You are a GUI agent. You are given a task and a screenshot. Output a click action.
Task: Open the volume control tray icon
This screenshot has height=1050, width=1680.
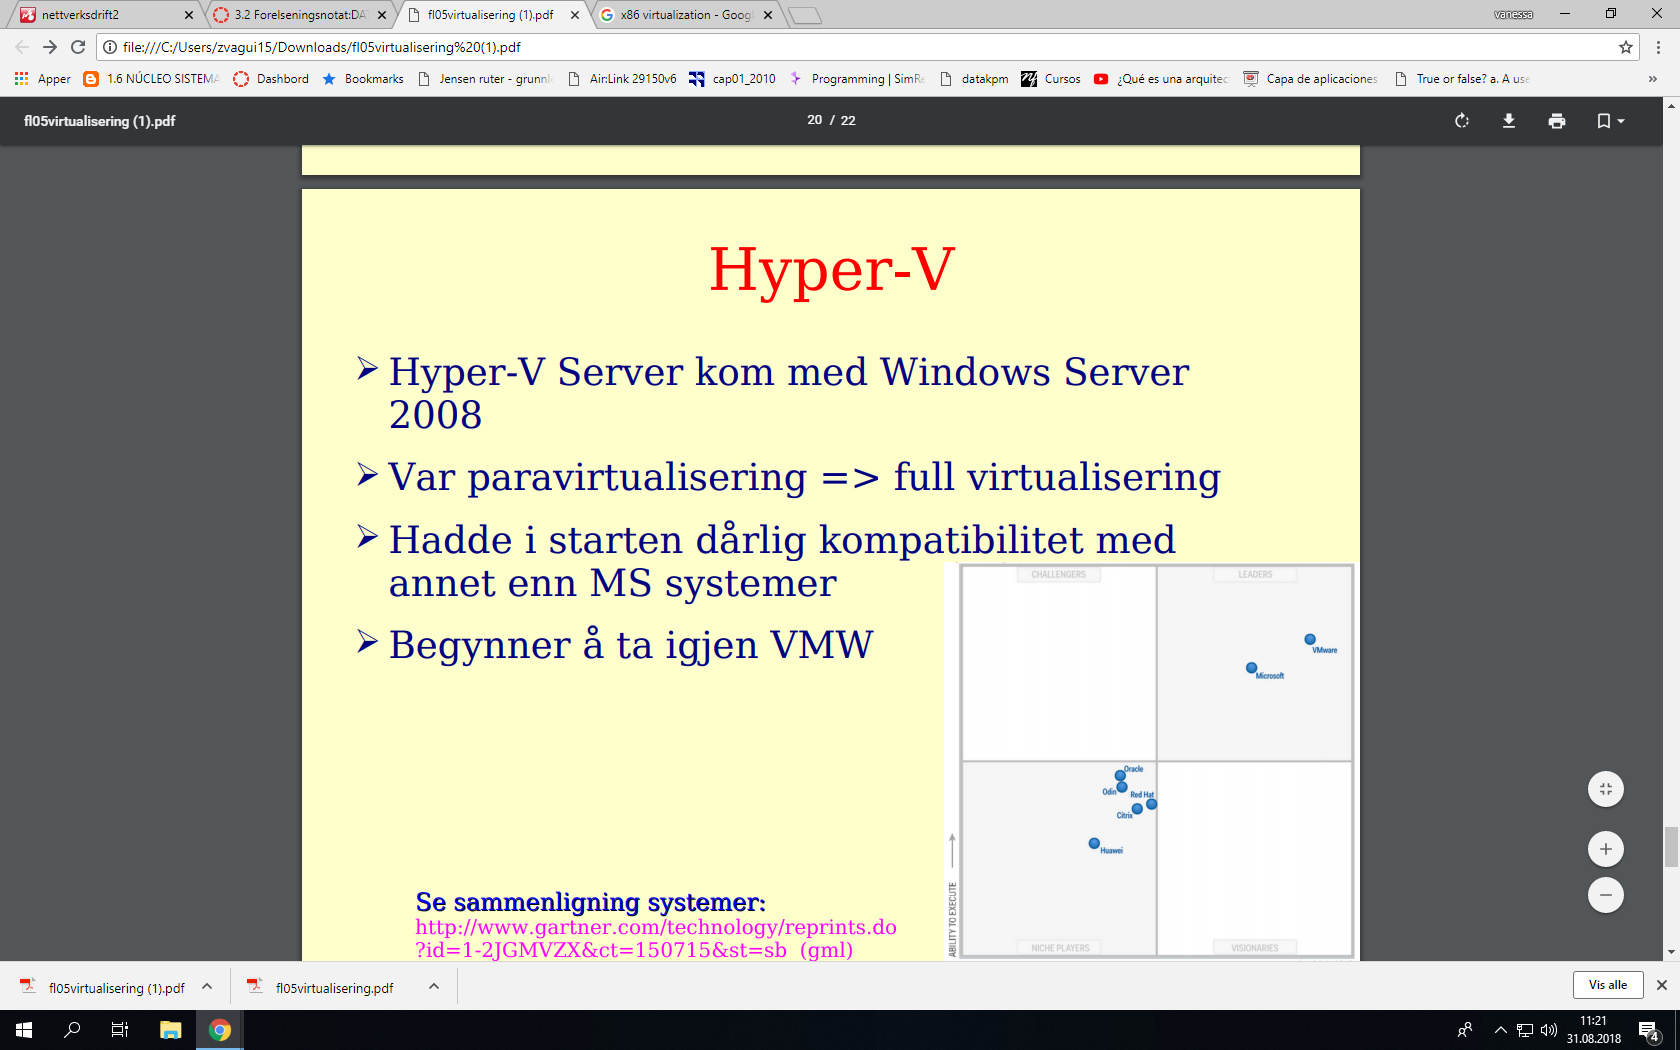click(x=1549, y=1030)
